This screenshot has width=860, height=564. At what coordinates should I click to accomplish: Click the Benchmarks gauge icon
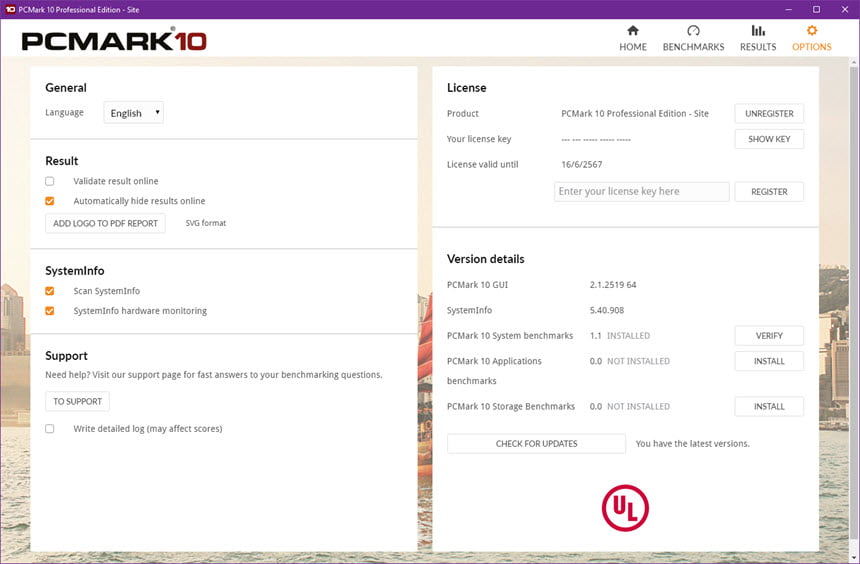coord(693,31)
